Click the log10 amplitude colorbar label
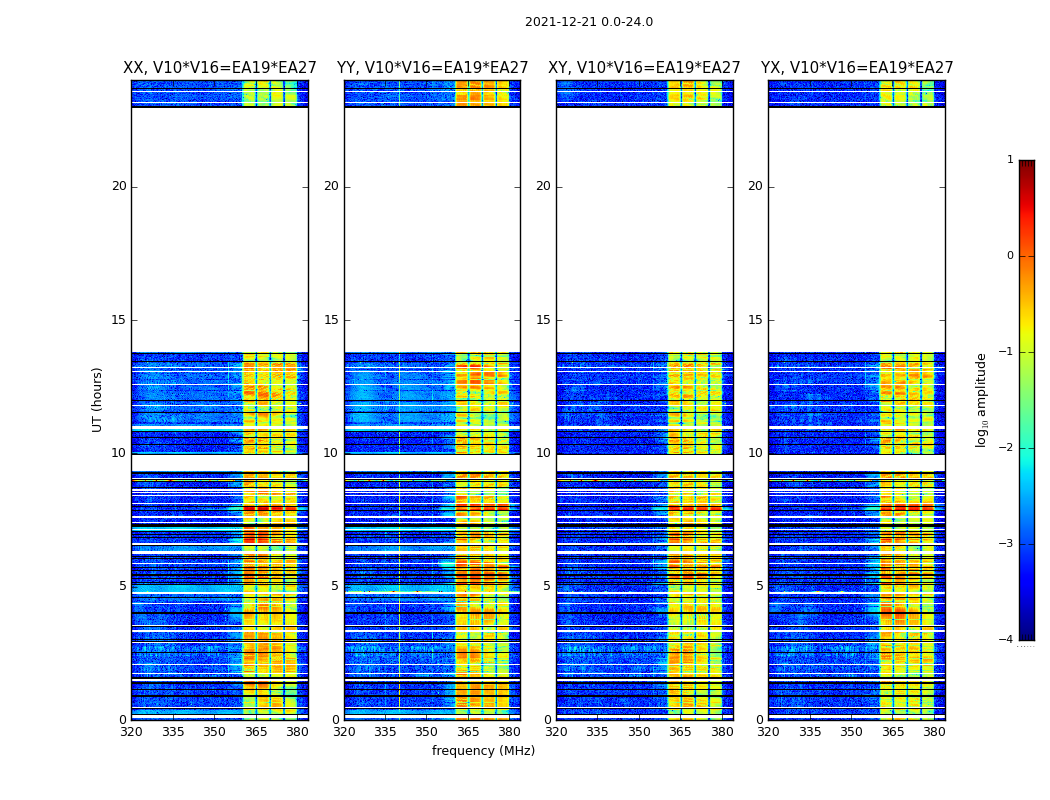Viewport: 1050px width, 800px height. tap(981, 400)
